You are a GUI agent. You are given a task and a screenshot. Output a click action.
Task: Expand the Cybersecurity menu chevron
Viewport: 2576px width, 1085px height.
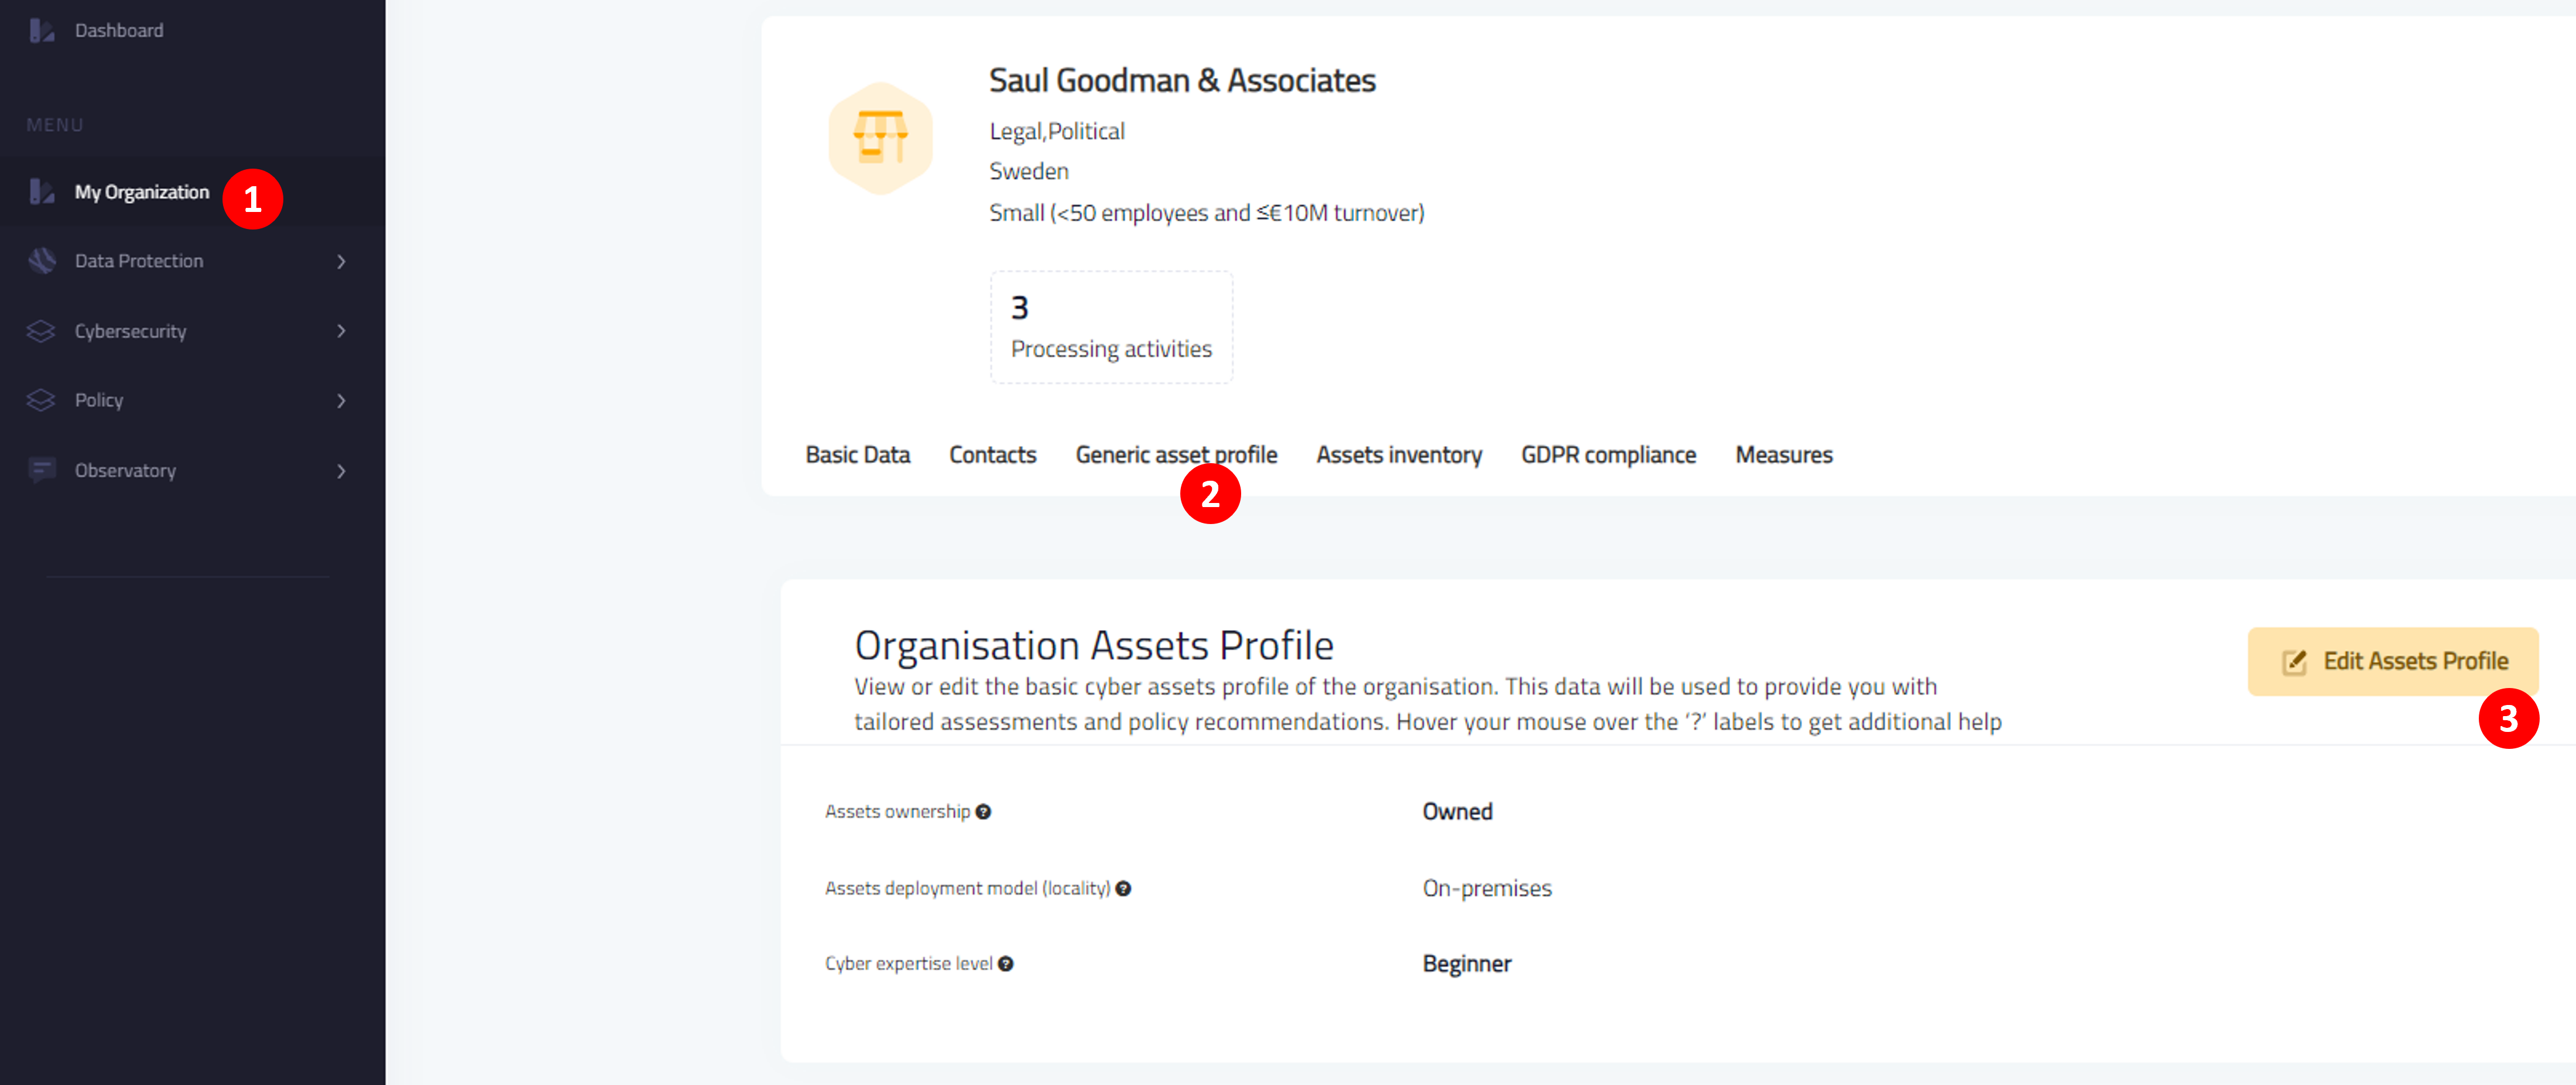point(341,331)
